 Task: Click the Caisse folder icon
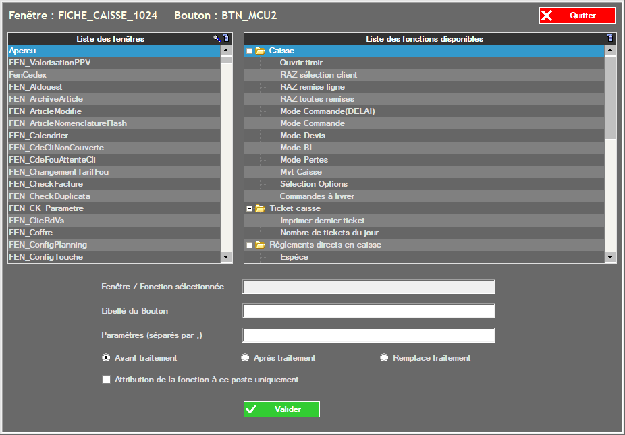tap(260, 50)
